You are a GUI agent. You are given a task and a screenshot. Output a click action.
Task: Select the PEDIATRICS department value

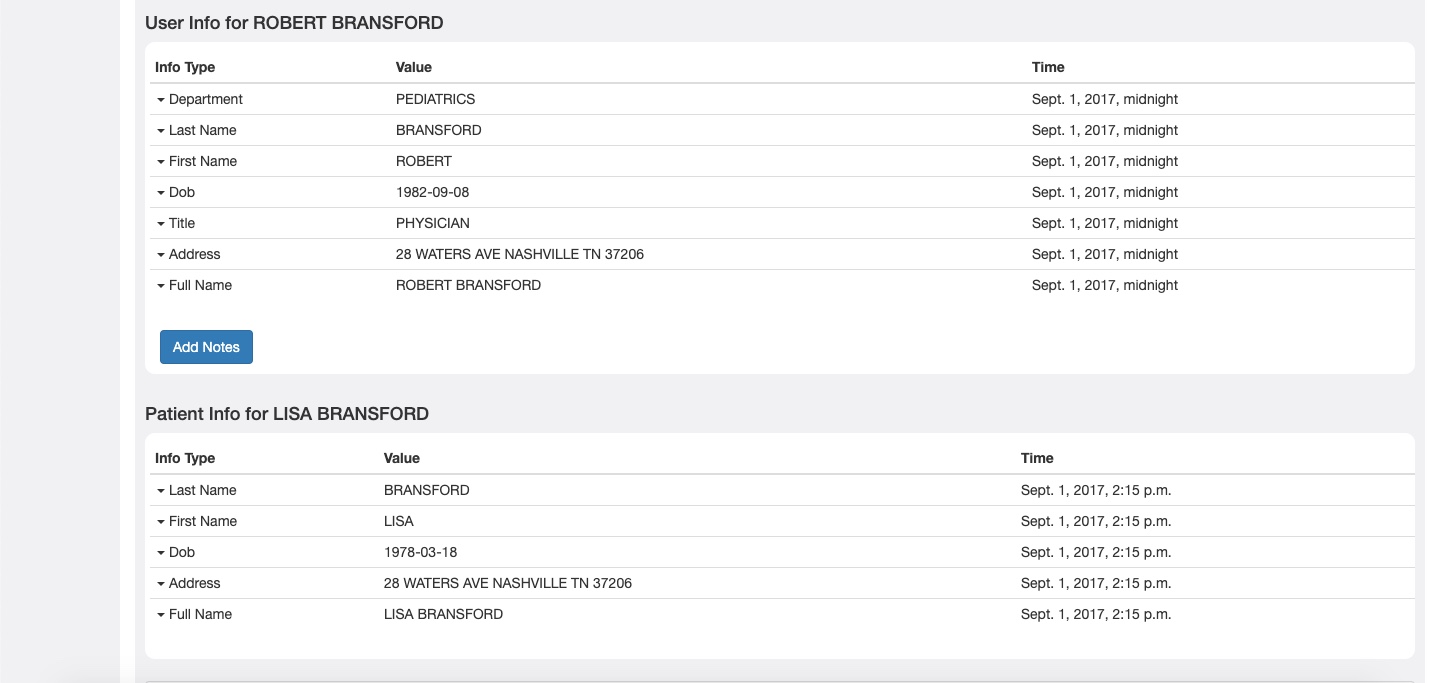(x=435, y=99)
